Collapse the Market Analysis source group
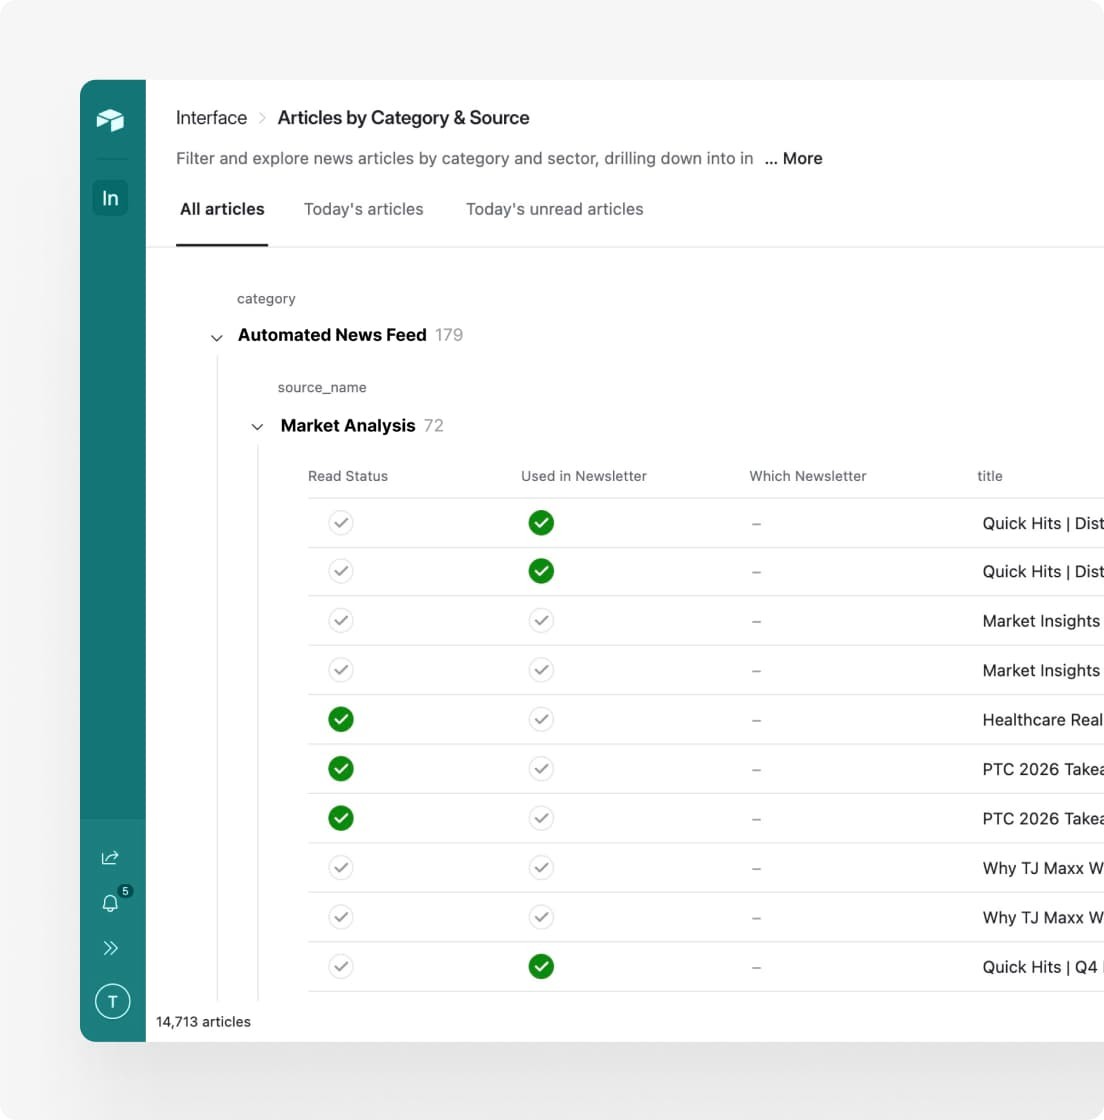The width and height of the screenshot is (1104, 1120). (257, 427)
